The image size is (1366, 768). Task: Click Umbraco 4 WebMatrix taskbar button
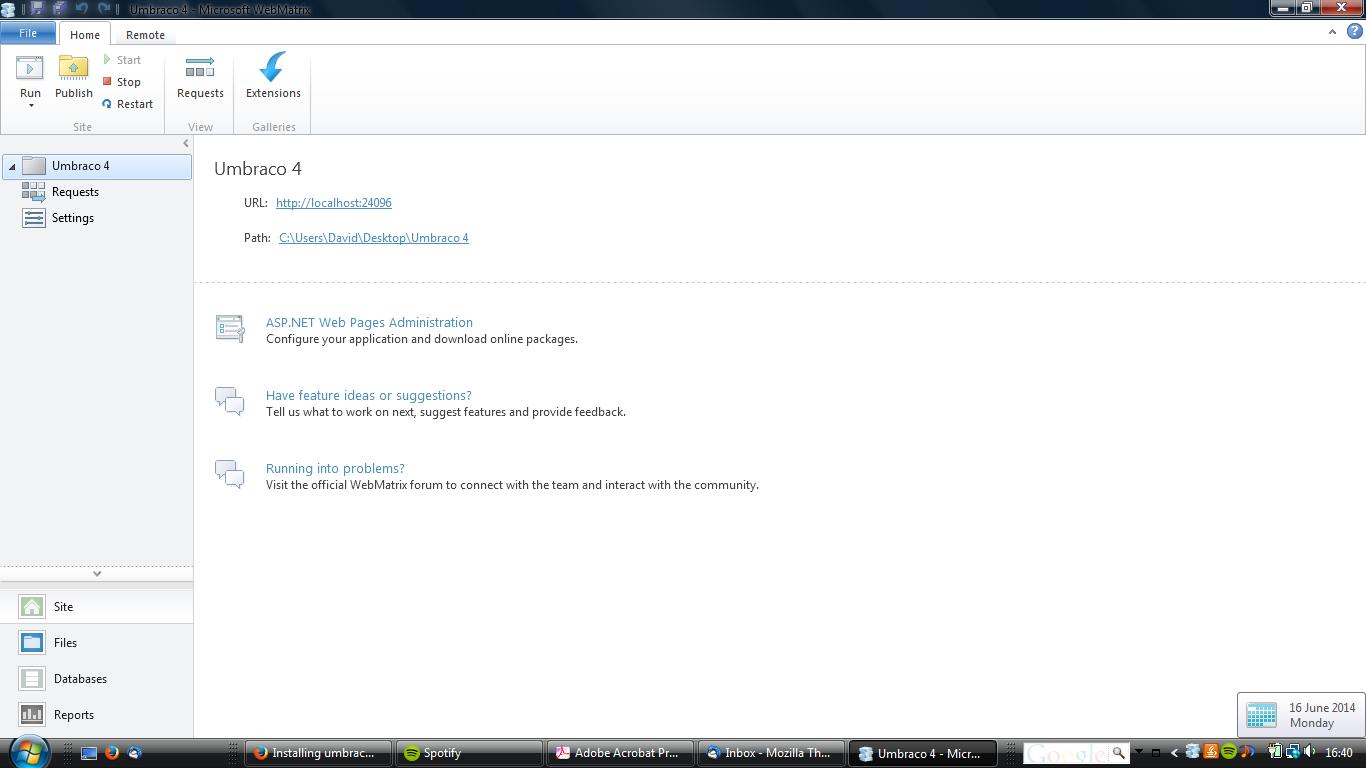point(923,753)
